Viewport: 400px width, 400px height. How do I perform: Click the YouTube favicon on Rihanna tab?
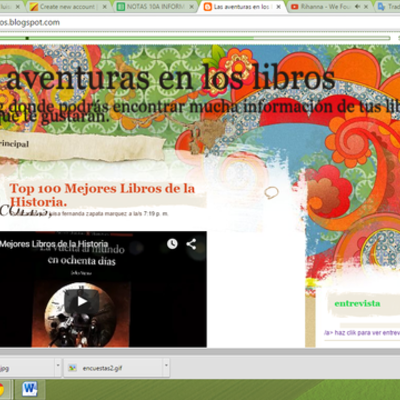pyautogui.click(x=295, y=7)
